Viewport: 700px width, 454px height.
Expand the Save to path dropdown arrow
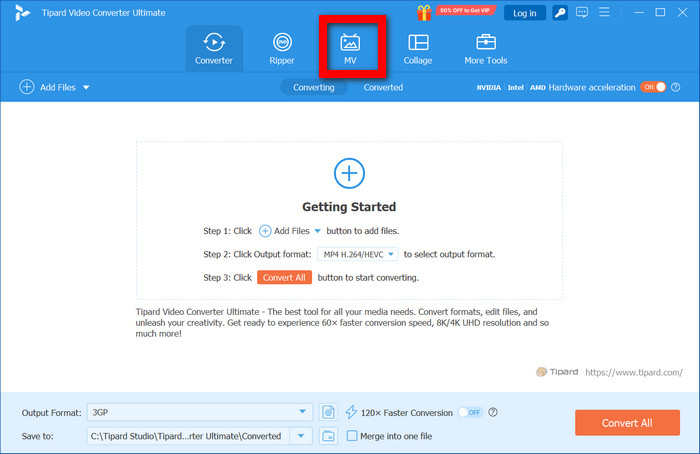(x=301, y=436)
